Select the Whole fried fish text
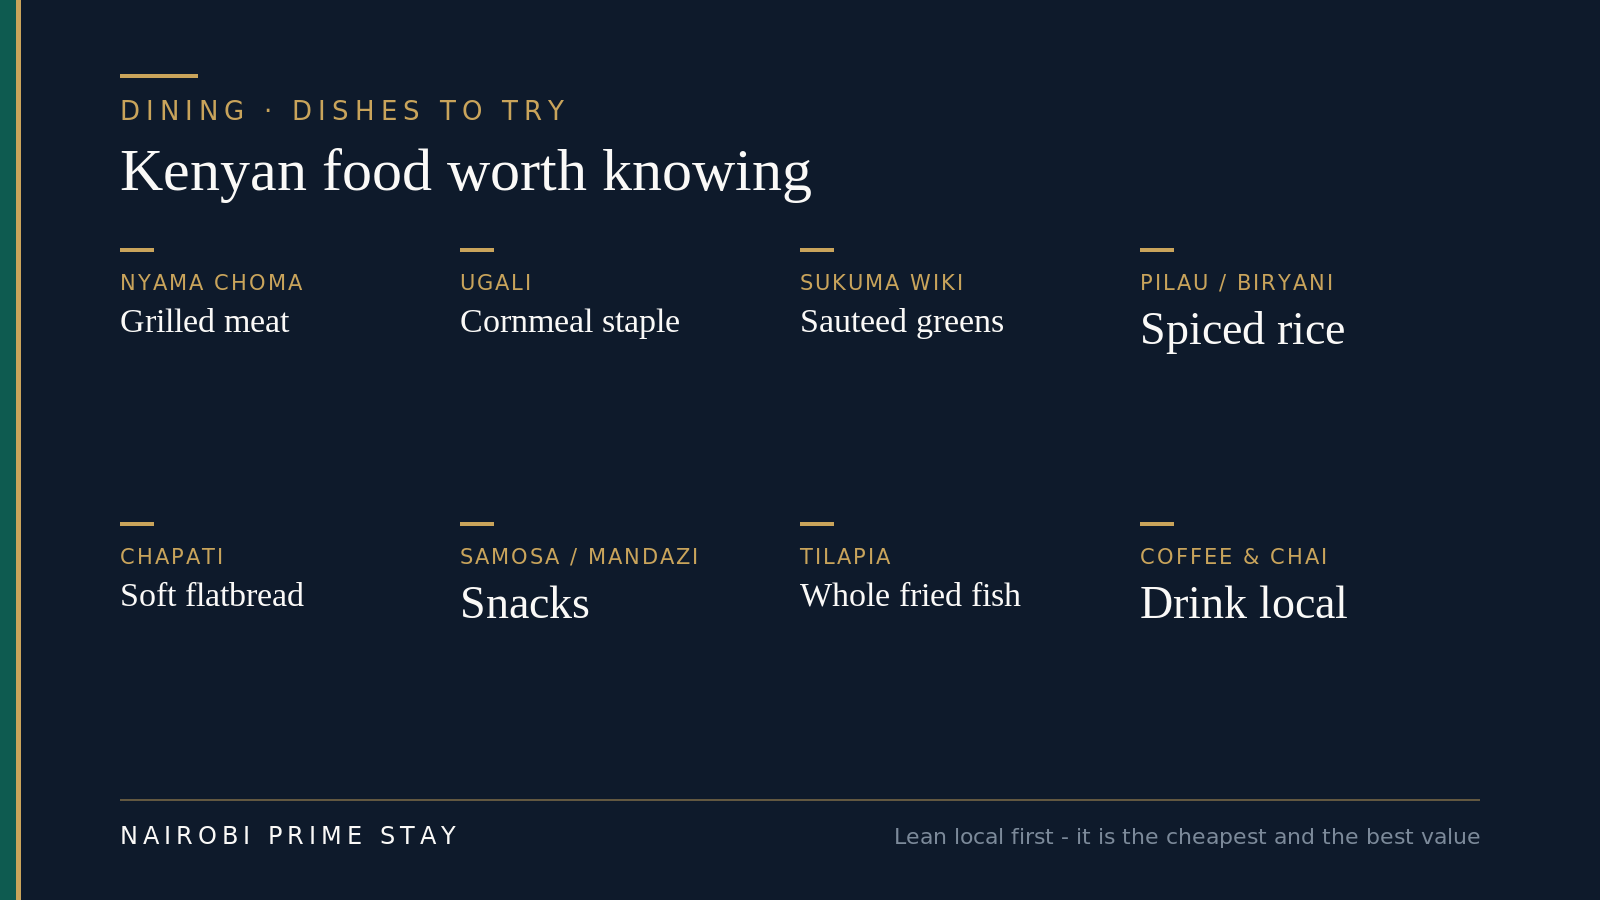 click(x=910, y=595)
